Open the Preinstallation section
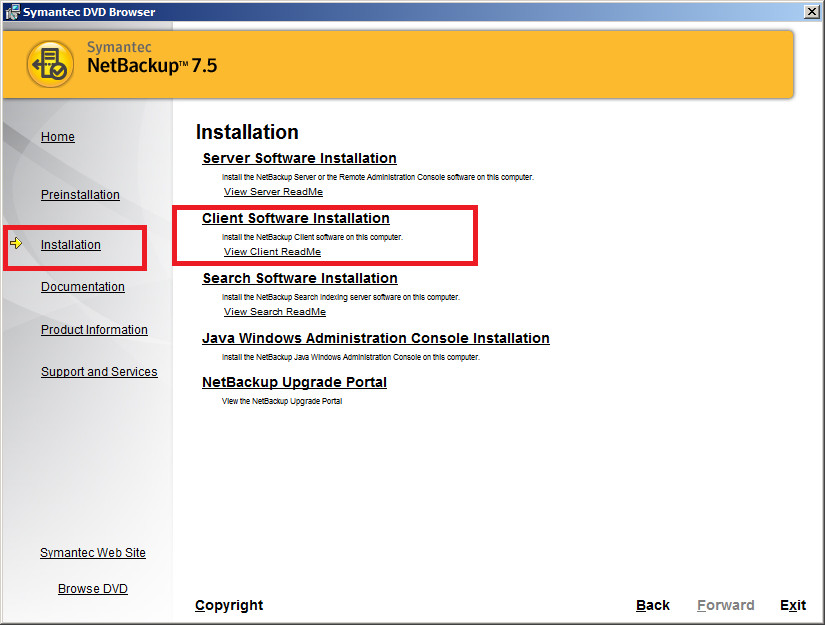Image resolution: width=825 pixels, height=625 pixels. 80,195
